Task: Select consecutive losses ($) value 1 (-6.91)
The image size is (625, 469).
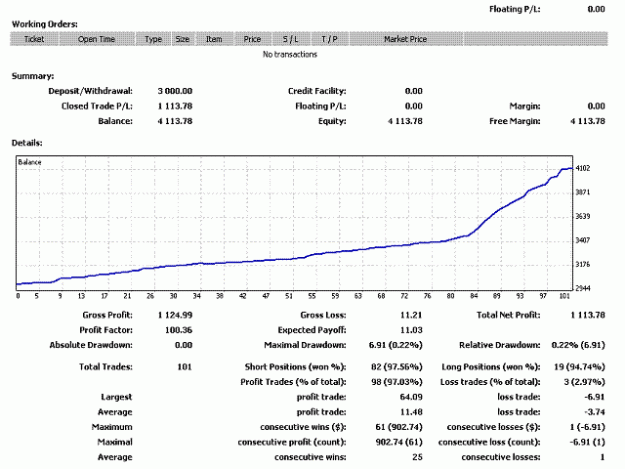Action: click(x=587, y=427)
